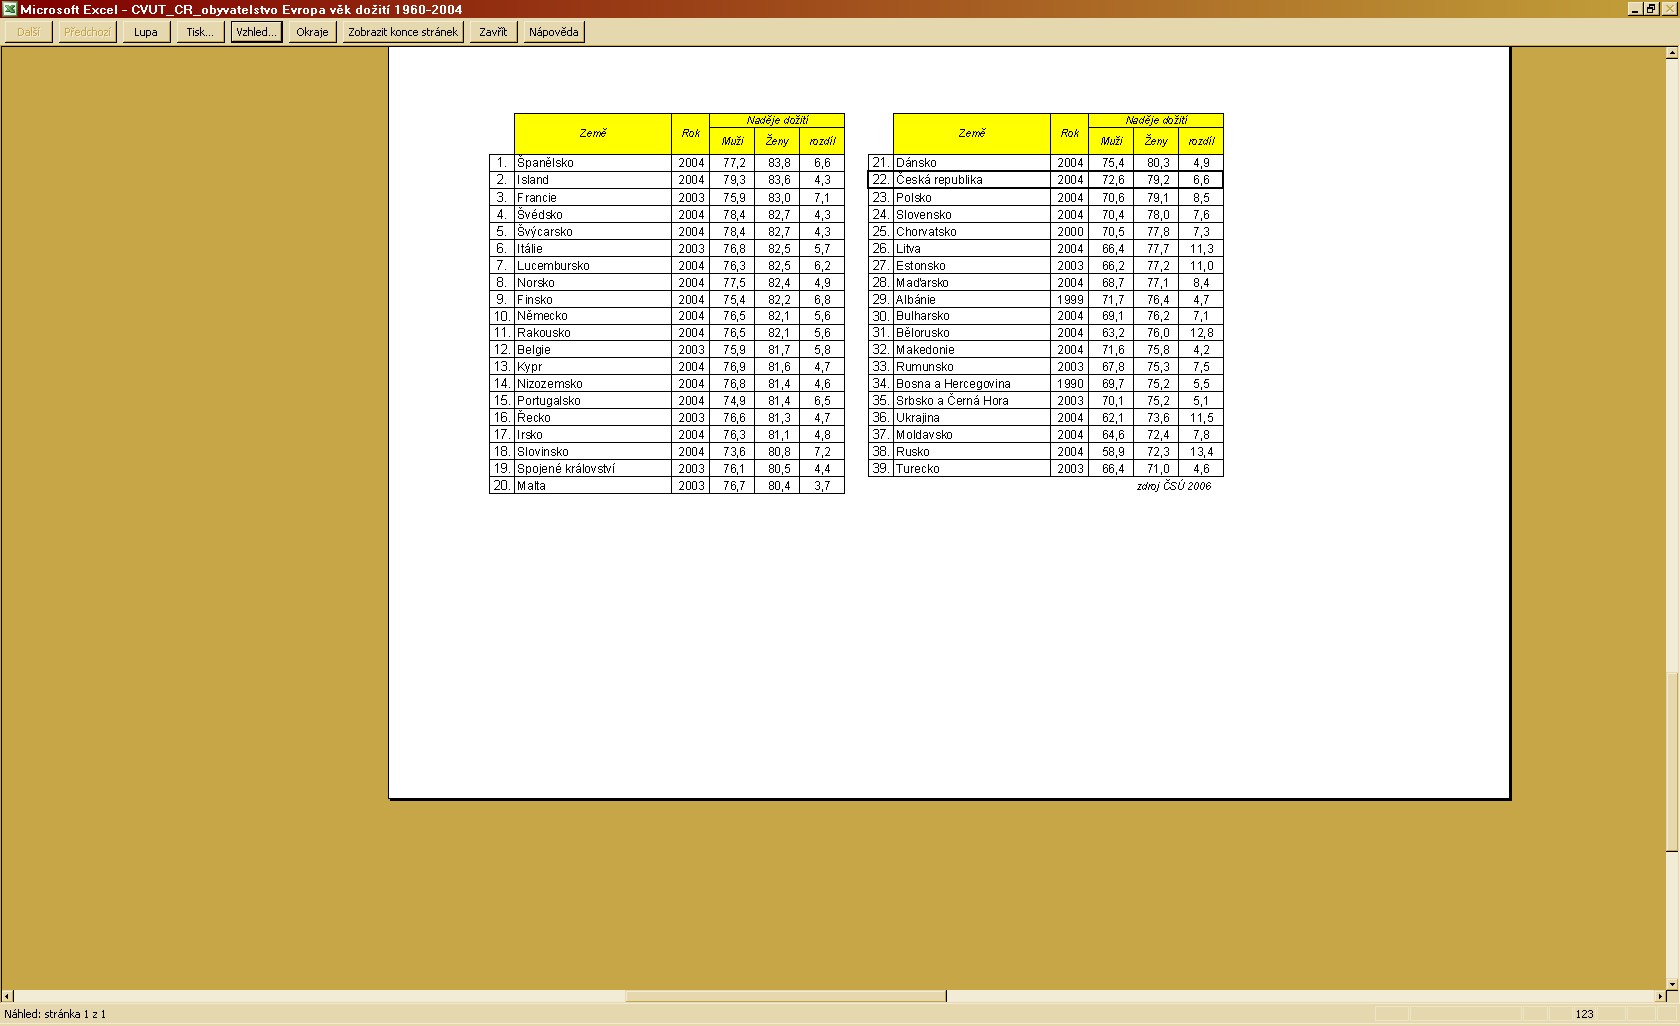Close preview with the Zavřít button

493,32
